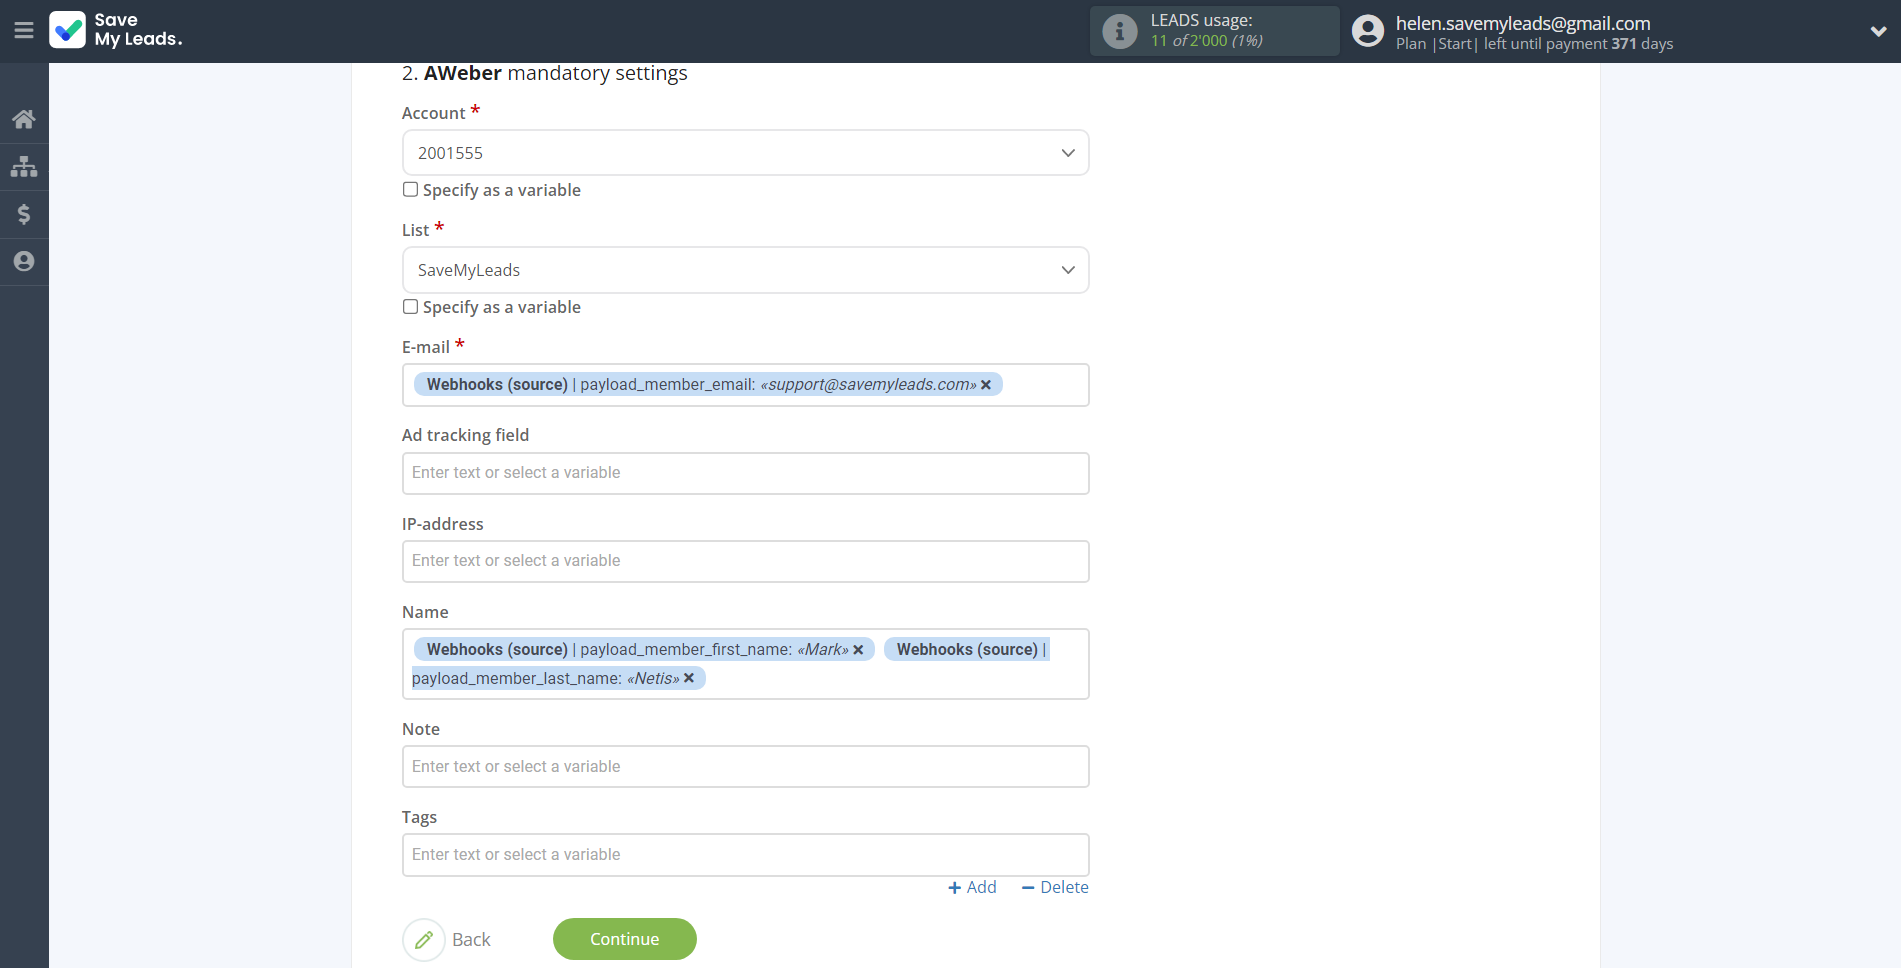Open billing dollar icon in sidebar
The width and height of the screenshot is (1901, 968).
[x=24, y=214]
